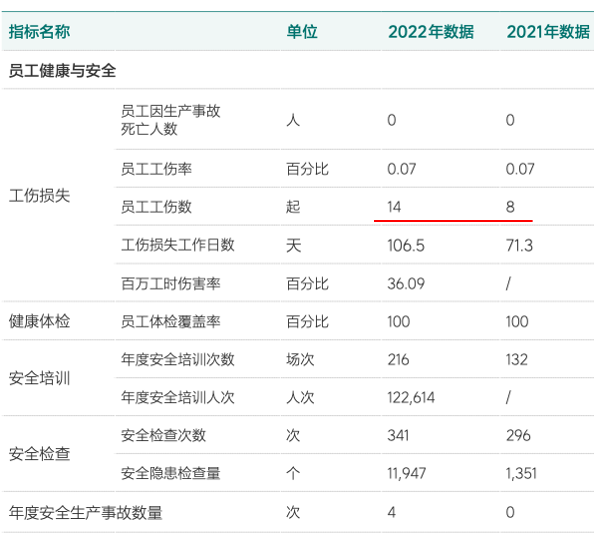The width and height of the screenshot is (594, 541).
Task: Select the unit 起 in 员工工伤数 row
Action: point(293,207)
